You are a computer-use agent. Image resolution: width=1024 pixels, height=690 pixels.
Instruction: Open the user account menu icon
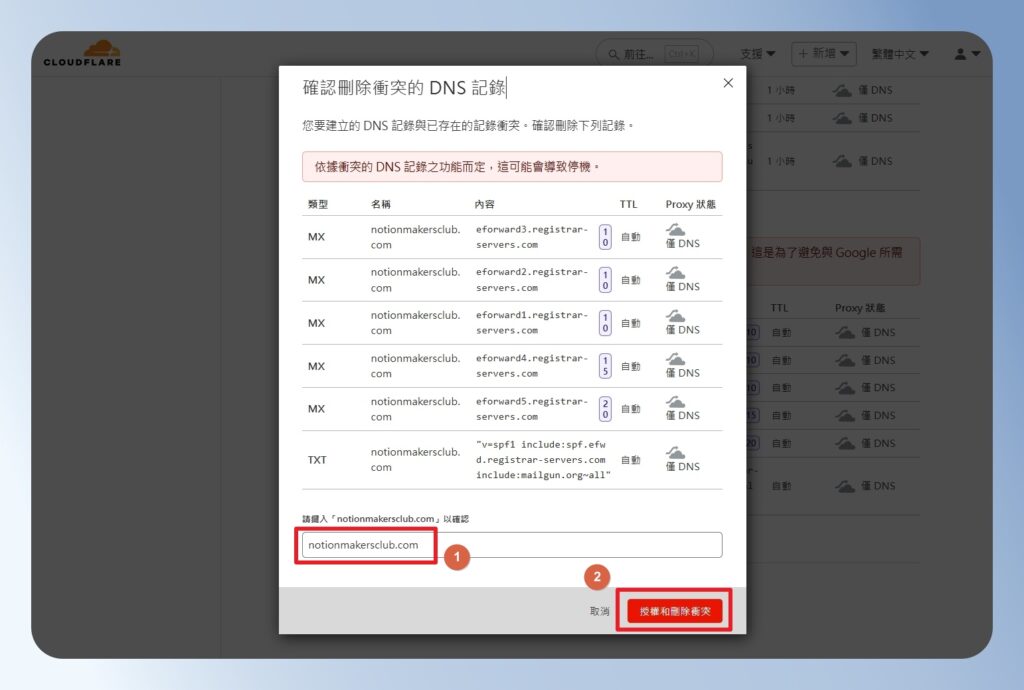coord(967,54)
